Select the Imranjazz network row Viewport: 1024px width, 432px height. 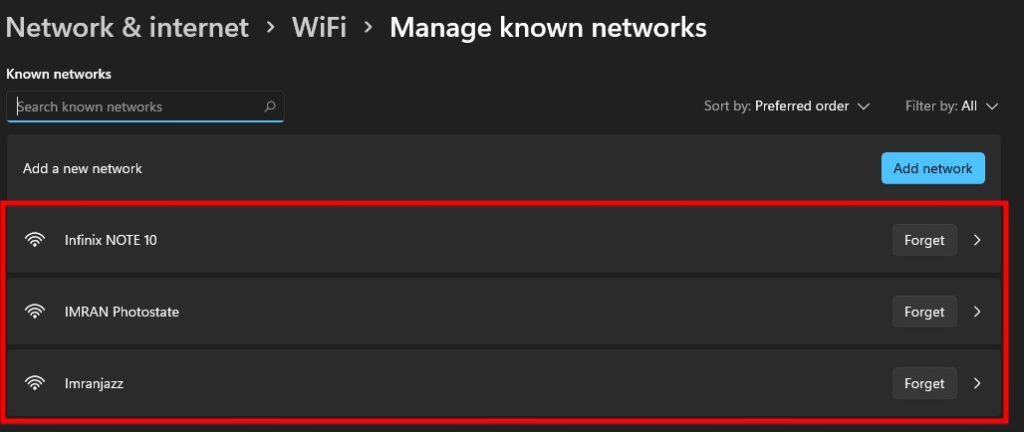click(x=504, y=383)
